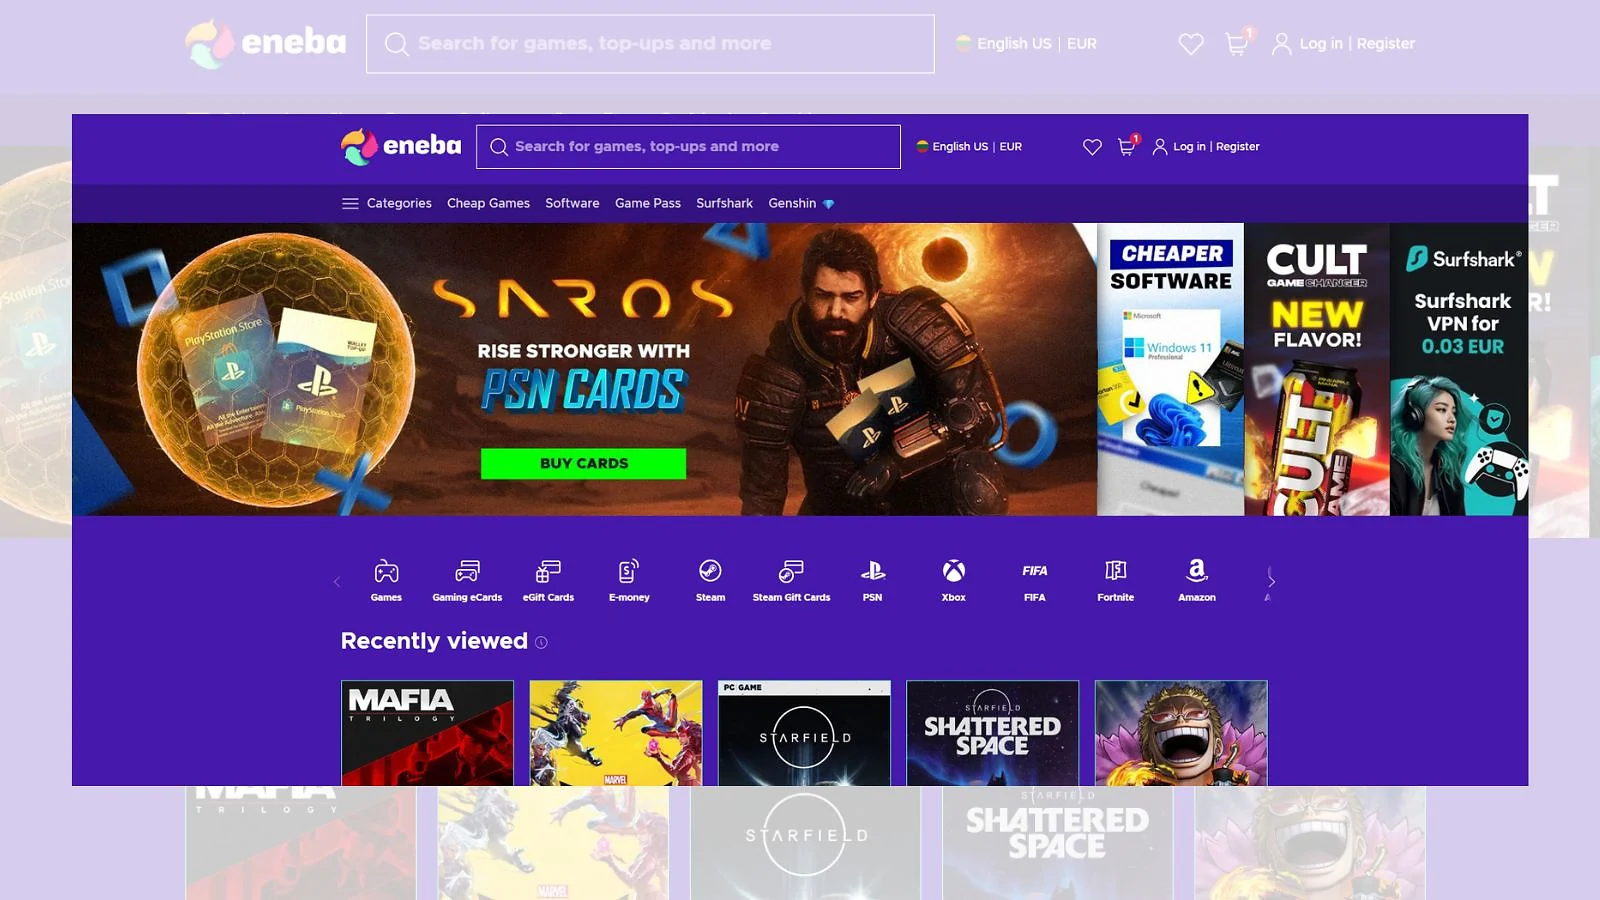This screenshot has height=900, width=1600.
Task: Open the Cheap Games menu item
Action: (488, 203)
